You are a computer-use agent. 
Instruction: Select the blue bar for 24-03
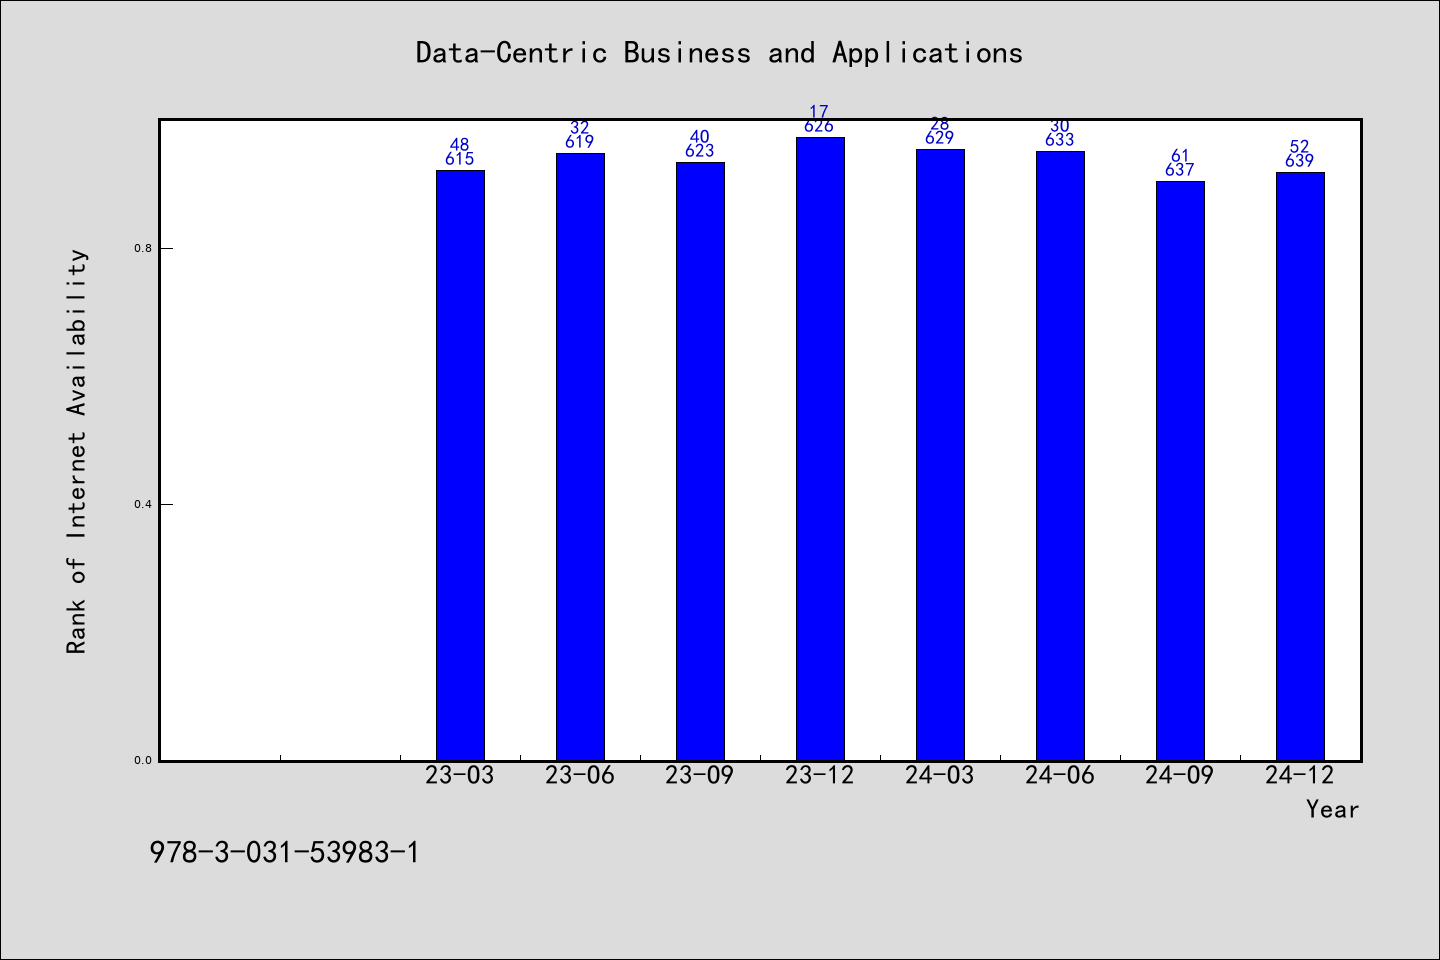tap(940, 455)
